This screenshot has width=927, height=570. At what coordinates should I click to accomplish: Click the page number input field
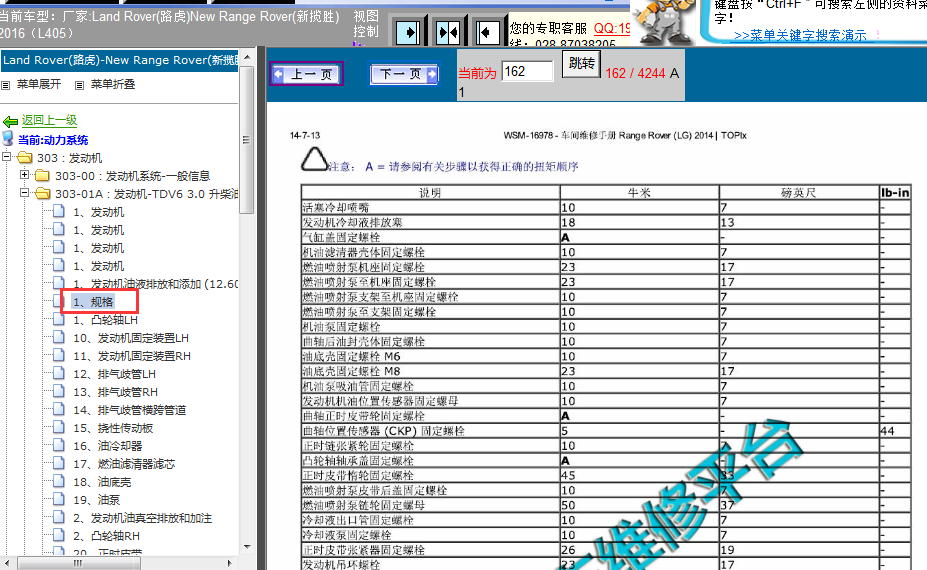click(x=527, y=72)
